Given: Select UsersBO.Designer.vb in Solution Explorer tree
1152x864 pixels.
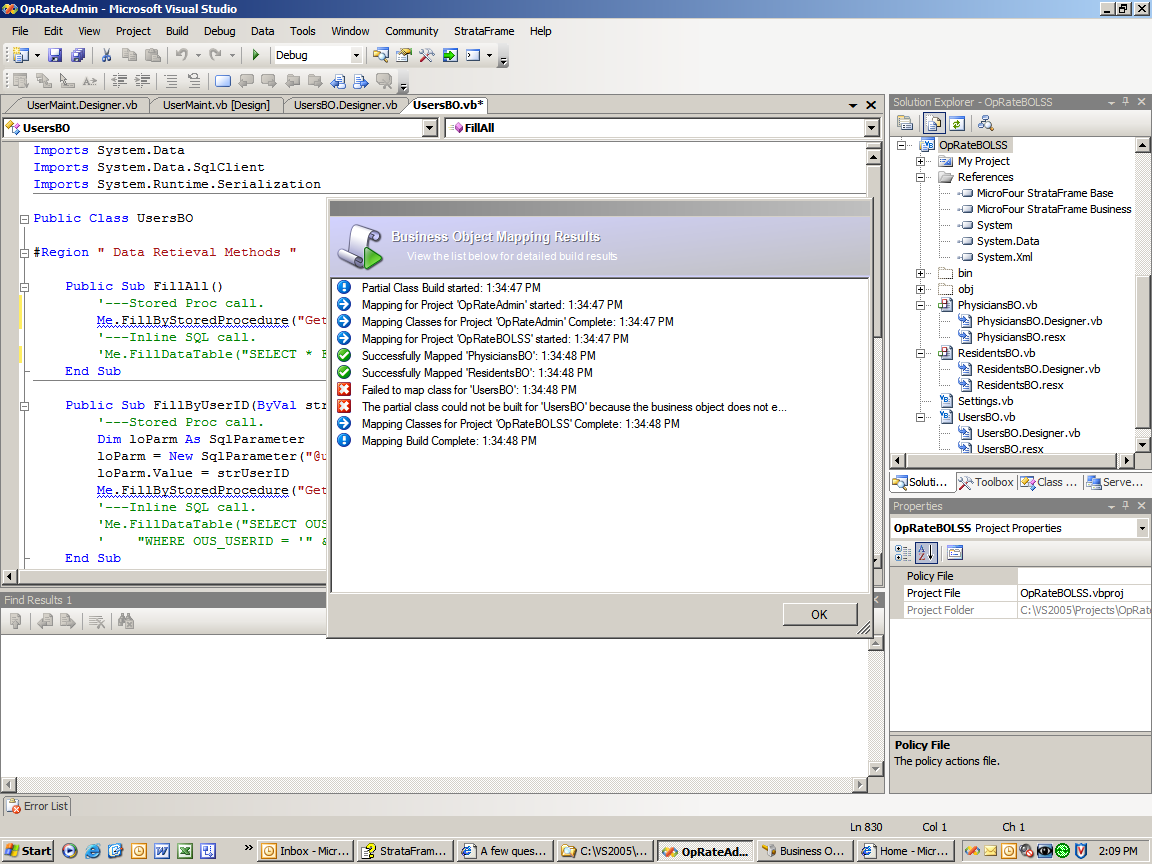Looking at the screenshot, I should 1028,433.
